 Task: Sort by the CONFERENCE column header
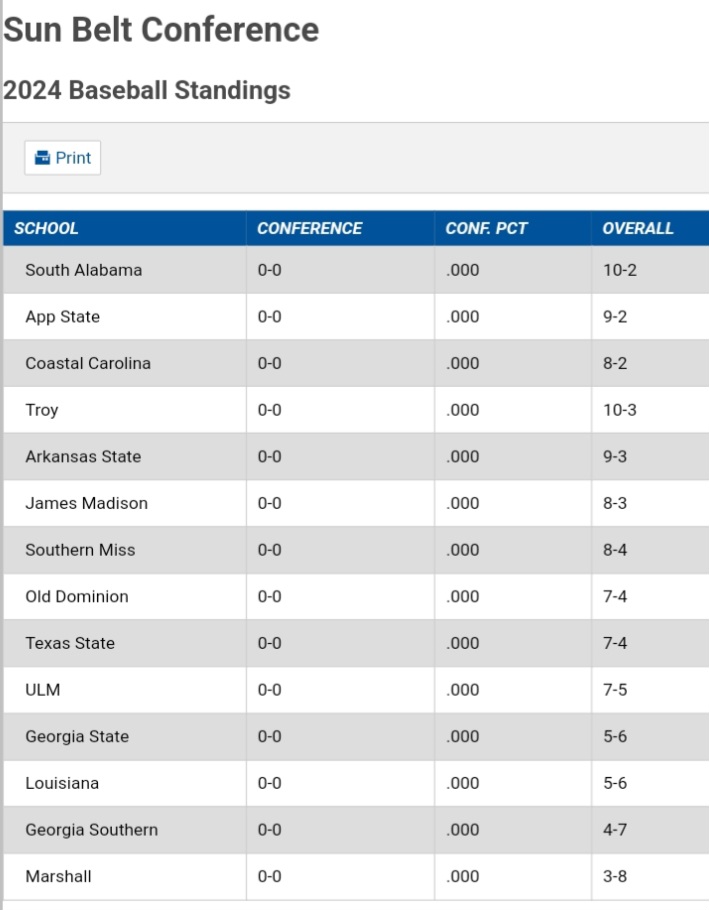coord(309,228)
